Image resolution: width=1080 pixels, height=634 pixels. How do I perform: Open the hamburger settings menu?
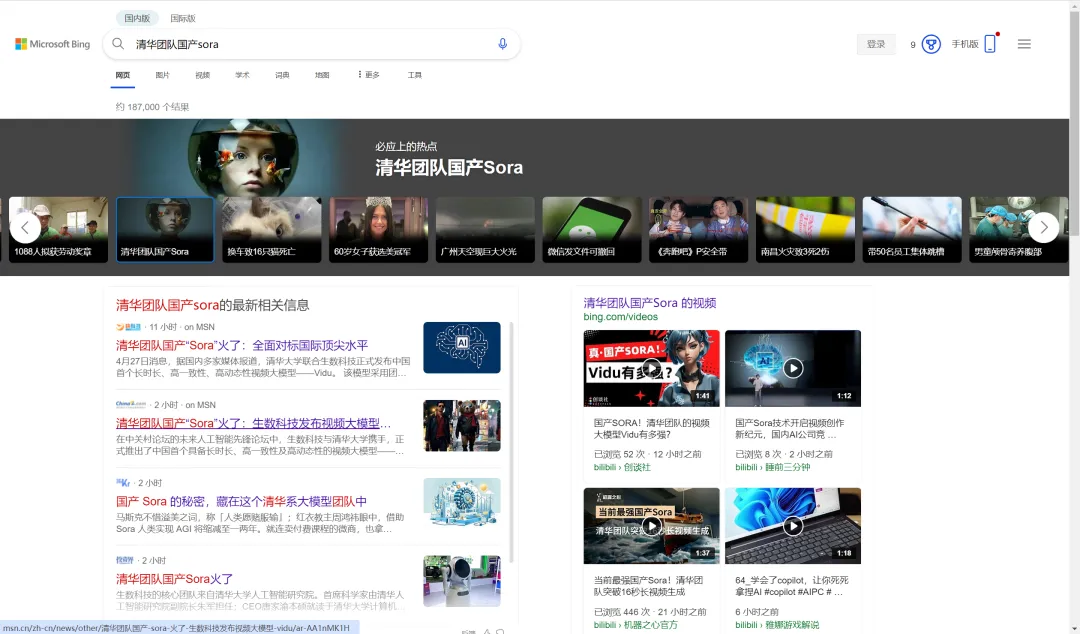tap(1024, 44)
